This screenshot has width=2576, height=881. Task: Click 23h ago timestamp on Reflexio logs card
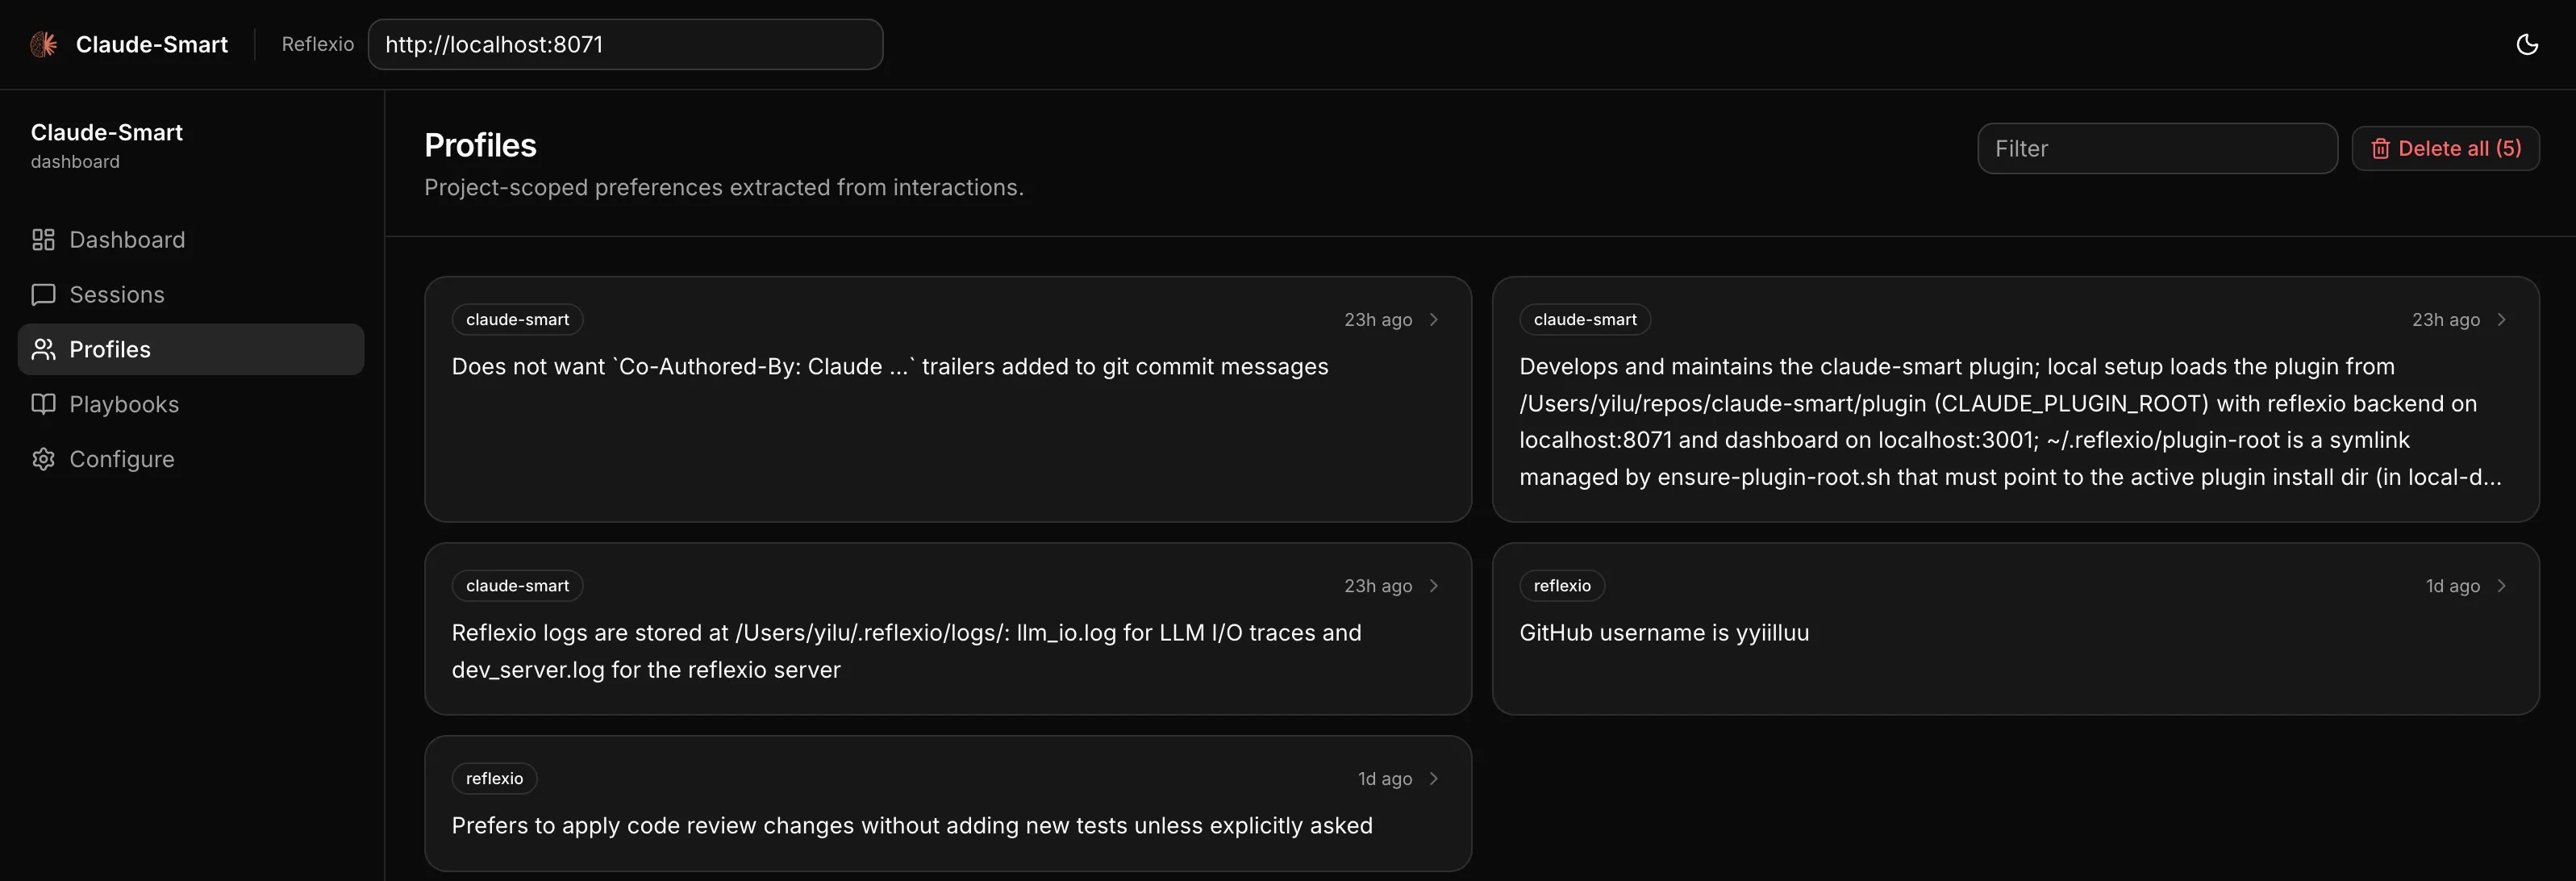tap(1378, 586)
